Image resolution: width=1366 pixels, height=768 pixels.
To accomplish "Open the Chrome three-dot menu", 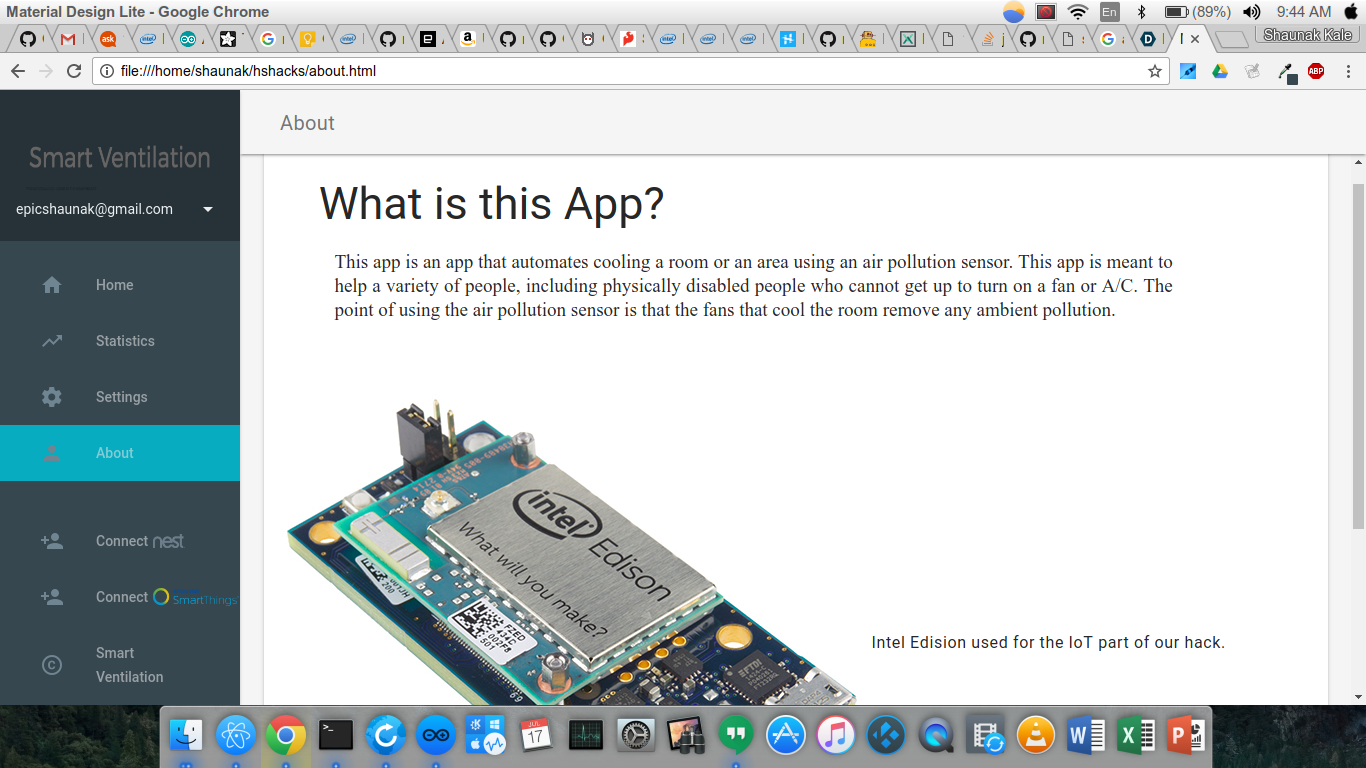I will click(1349, 71).
